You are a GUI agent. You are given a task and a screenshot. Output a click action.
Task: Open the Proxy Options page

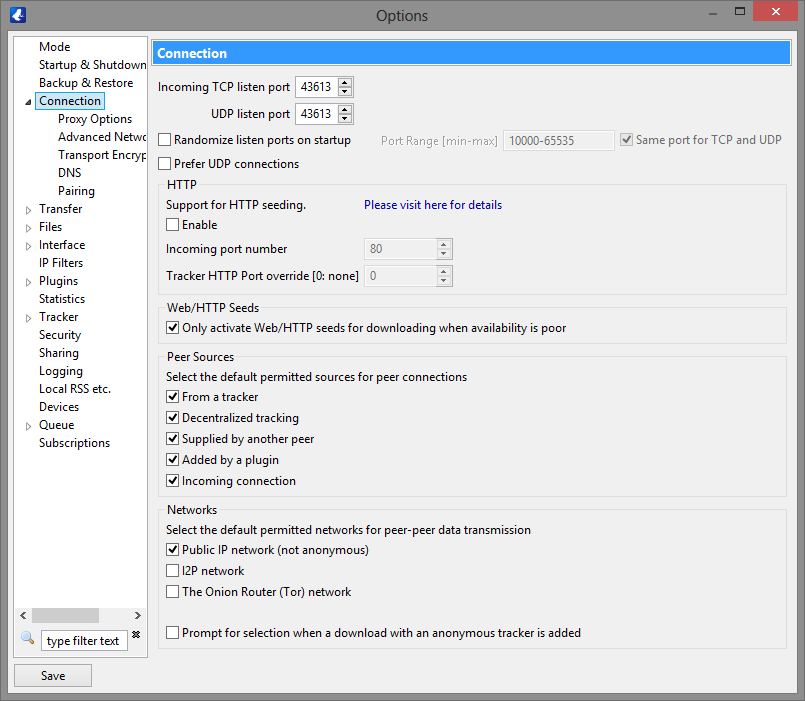[94, 119]
